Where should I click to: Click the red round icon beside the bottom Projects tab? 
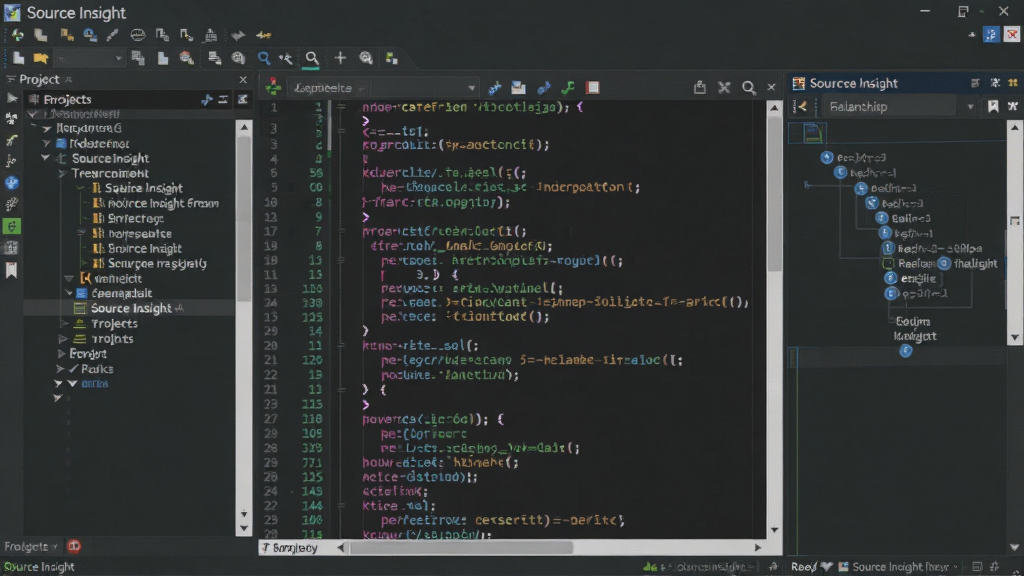pos(74,546)
